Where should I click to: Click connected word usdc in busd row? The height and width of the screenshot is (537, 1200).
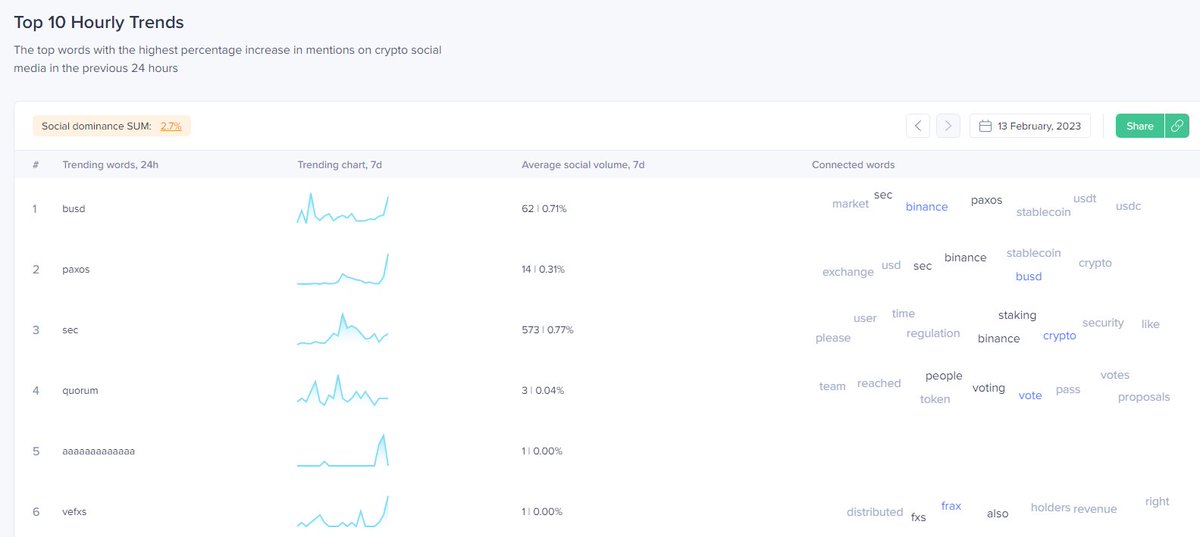pos(1128,206)
